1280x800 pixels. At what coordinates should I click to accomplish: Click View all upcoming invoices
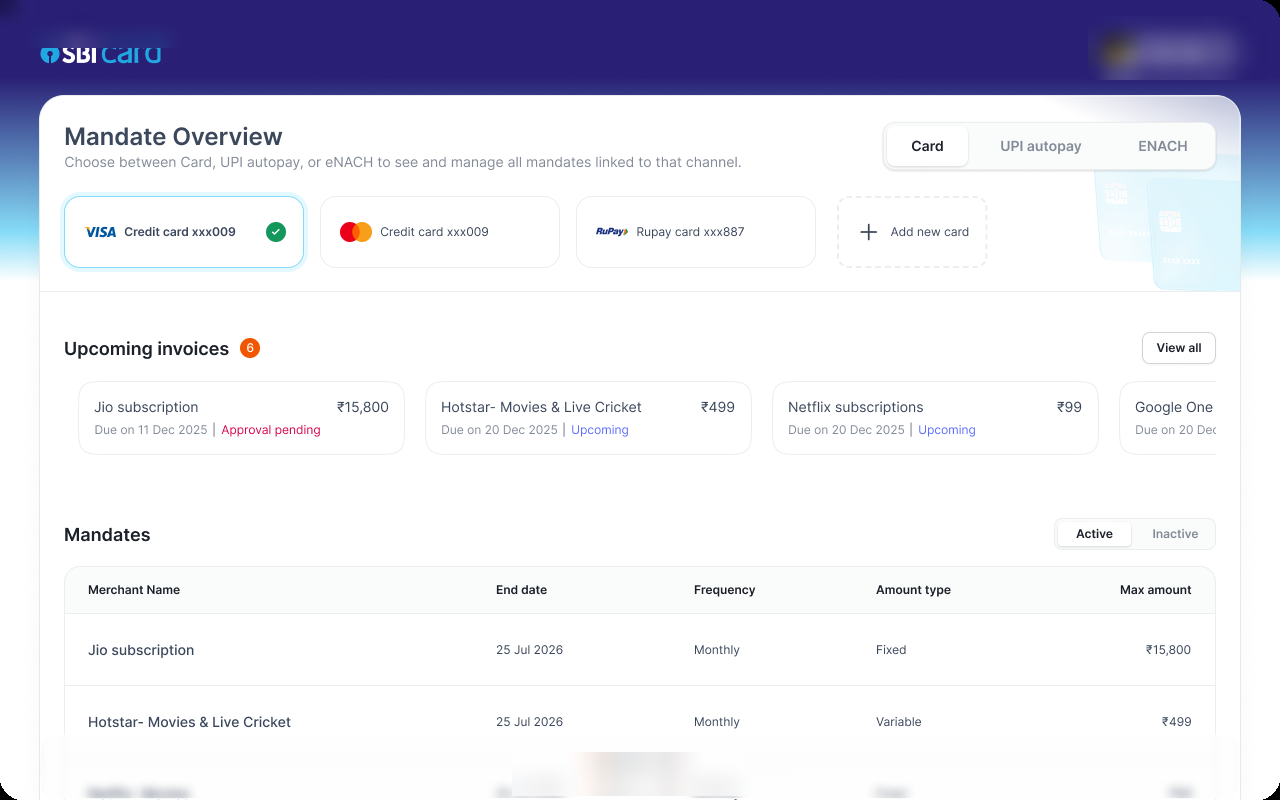pos(1179,348)
